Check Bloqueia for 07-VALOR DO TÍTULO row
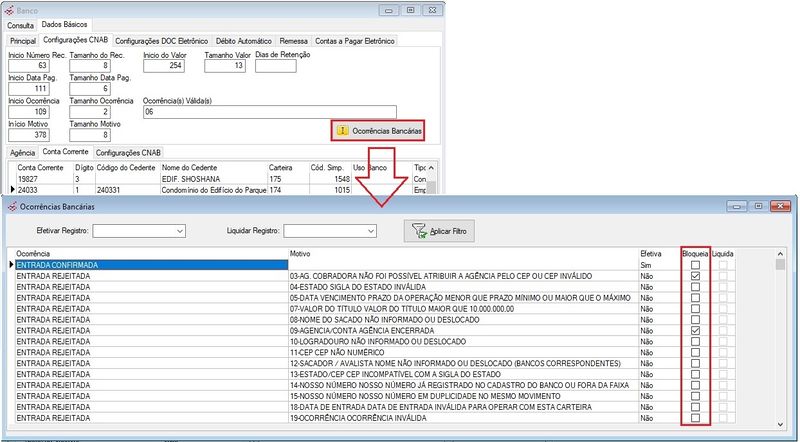The image size is (800, 442). (x=695, y=309)
